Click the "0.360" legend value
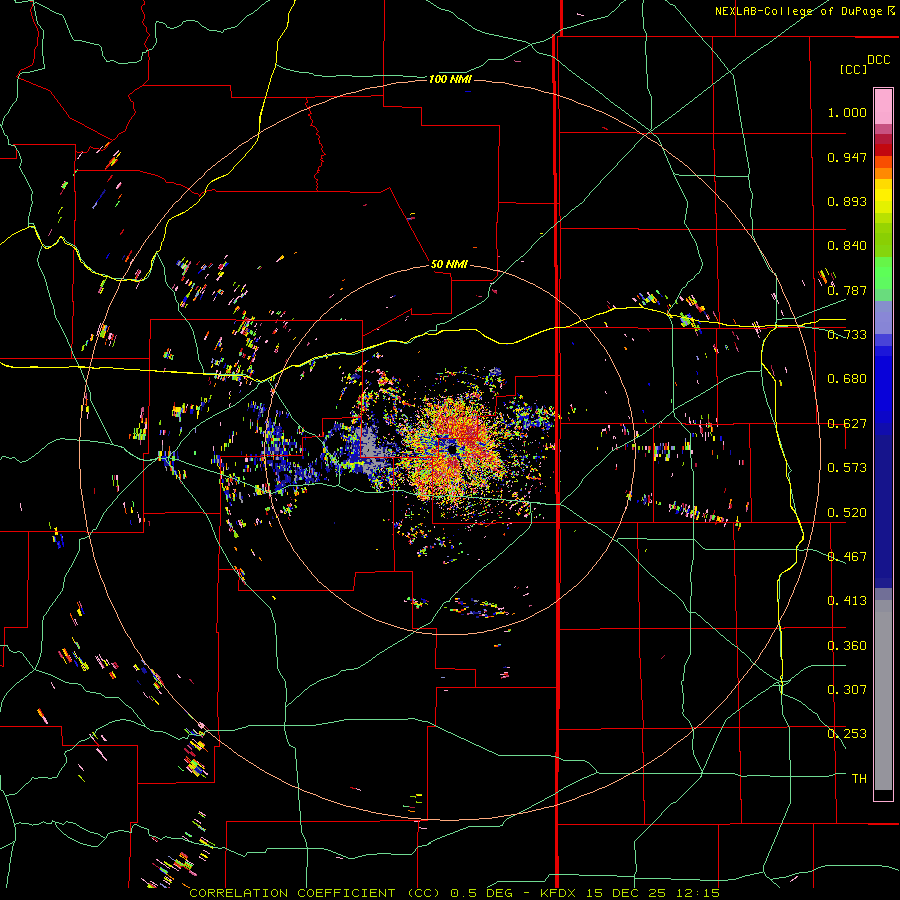Screen dimensions: 900x900 pos(847,646)
